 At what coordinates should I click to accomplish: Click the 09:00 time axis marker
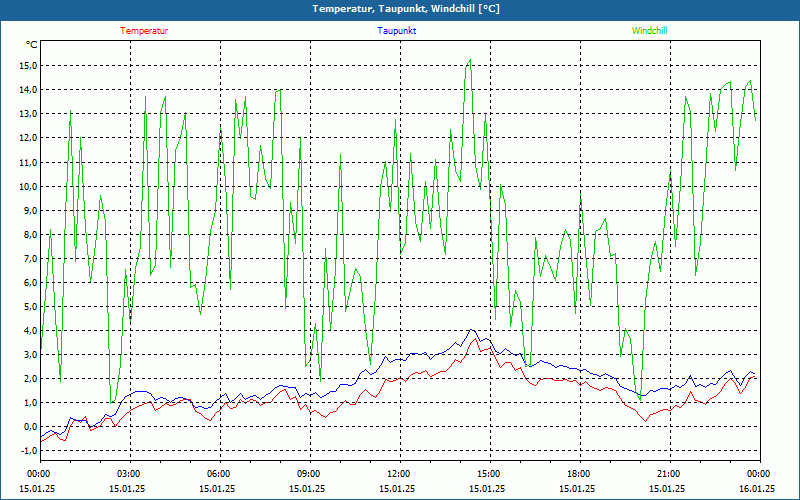(308, 474)
